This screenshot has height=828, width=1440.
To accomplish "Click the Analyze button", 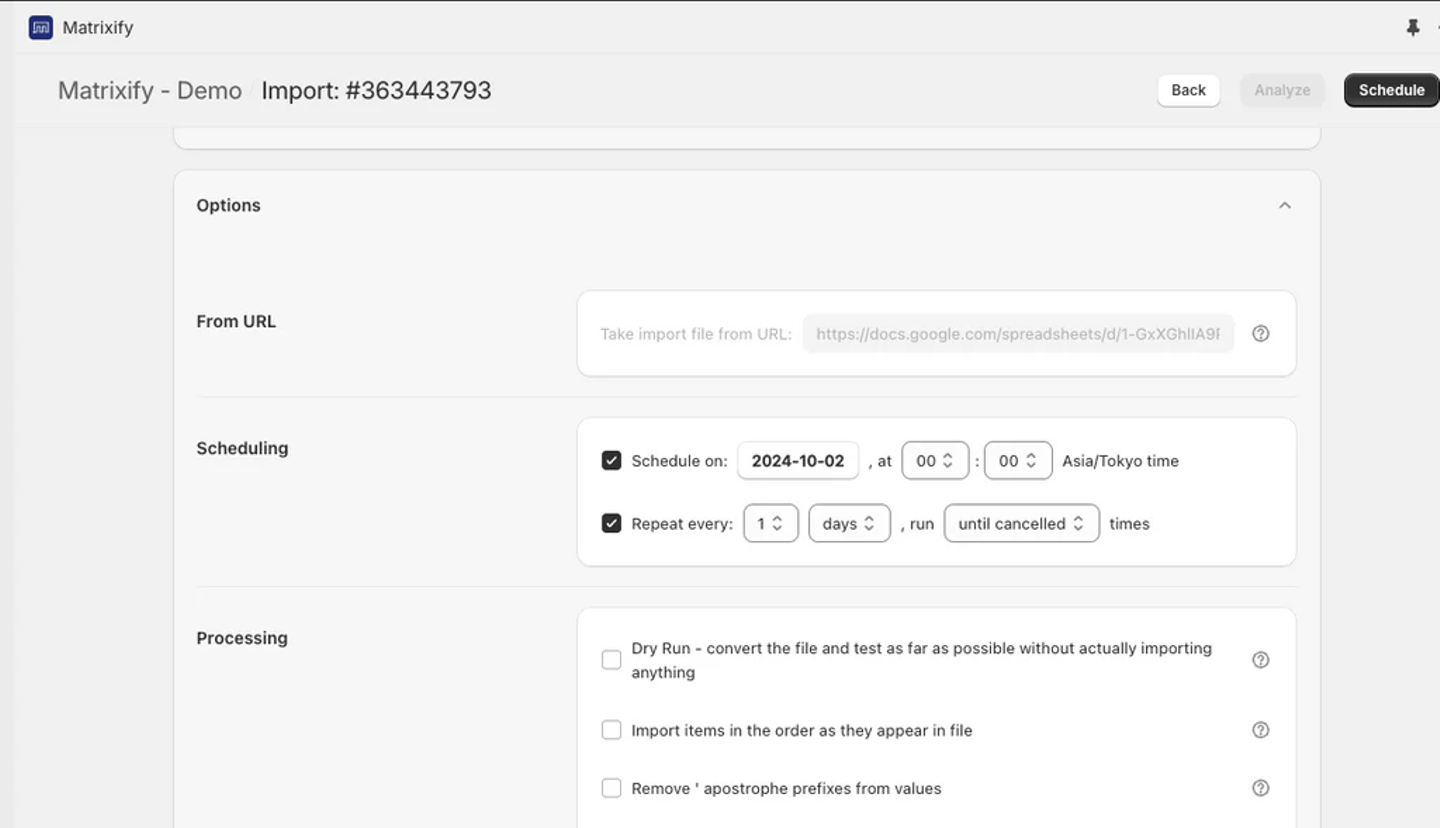I will pos(1283,90).
